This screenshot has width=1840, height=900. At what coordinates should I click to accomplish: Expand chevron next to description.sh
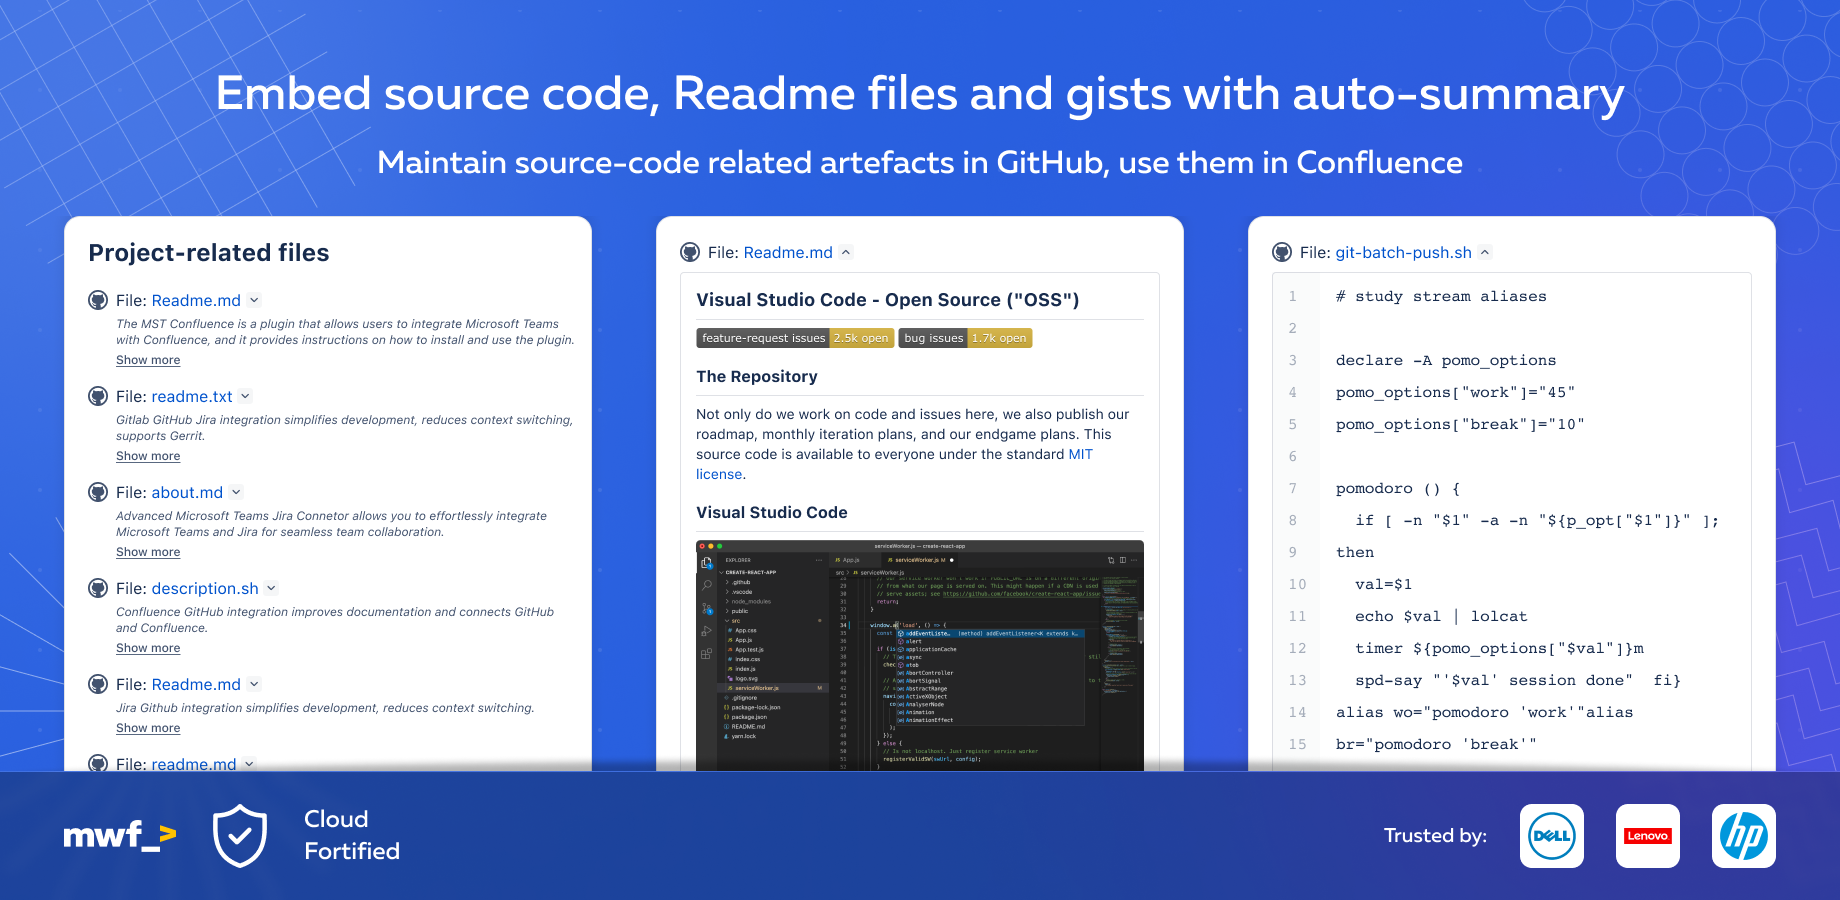point(271,588)
